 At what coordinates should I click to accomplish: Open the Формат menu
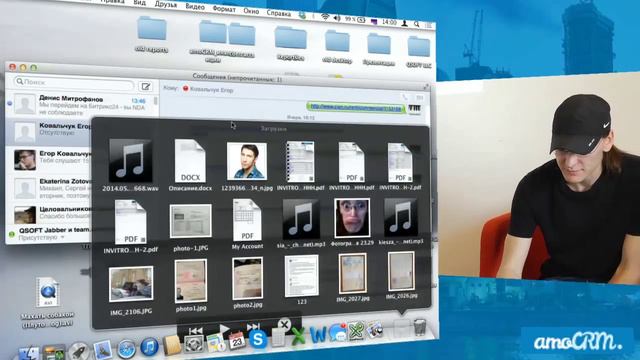(x=224, y=9)
